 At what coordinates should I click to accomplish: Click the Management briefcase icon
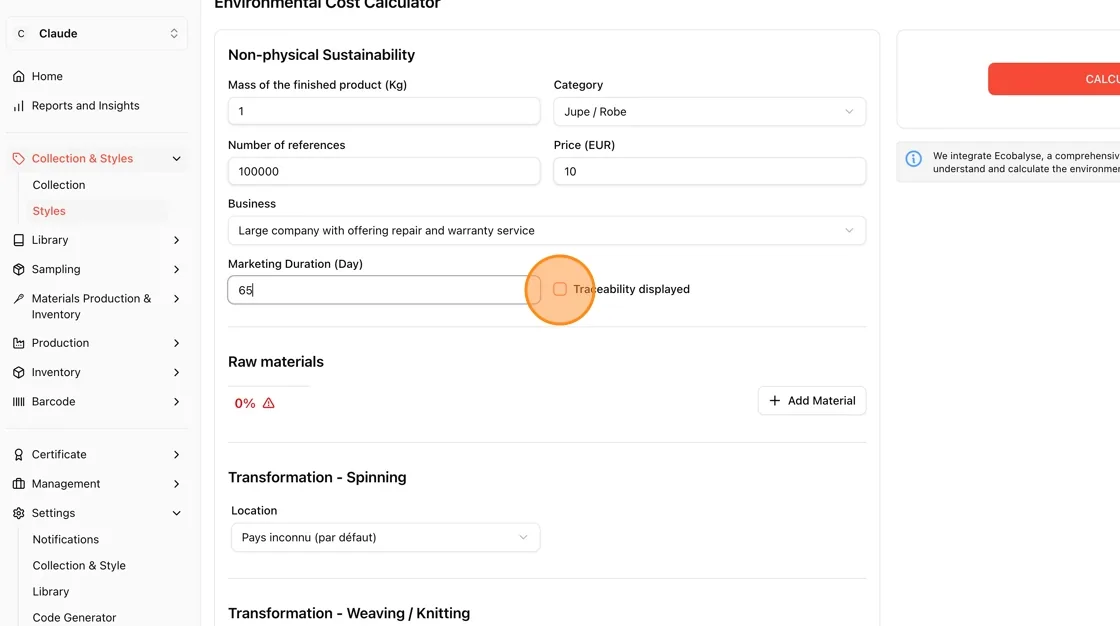point(19,484)
